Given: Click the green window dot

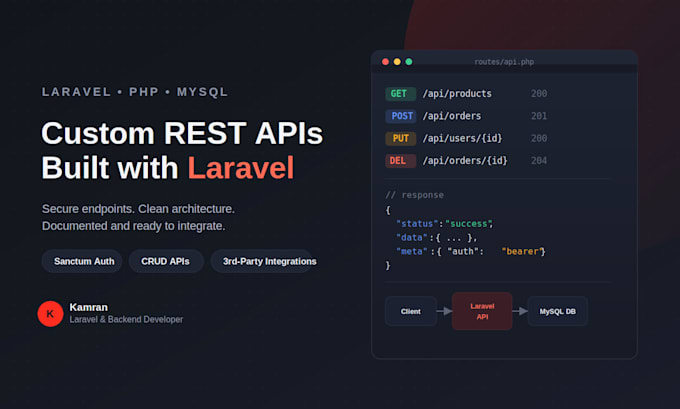Looking at the screenshot, I should tap(409, 62).
